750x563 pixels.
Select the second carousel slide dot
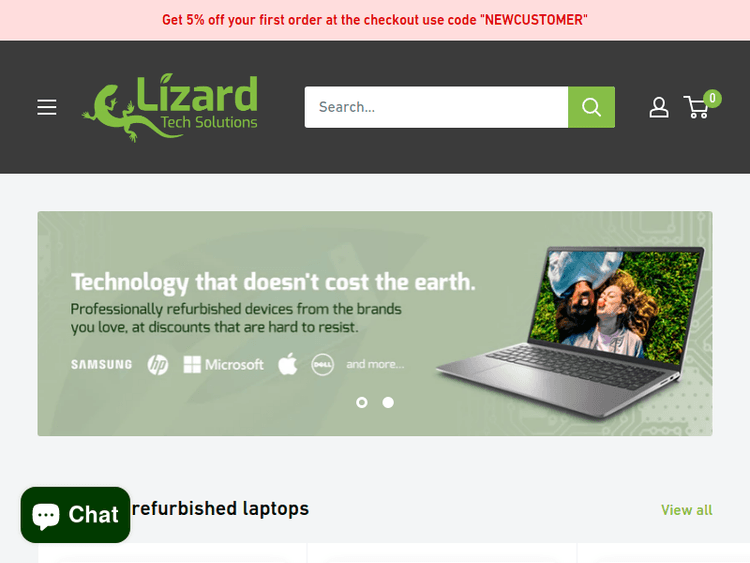click(388, 403)
